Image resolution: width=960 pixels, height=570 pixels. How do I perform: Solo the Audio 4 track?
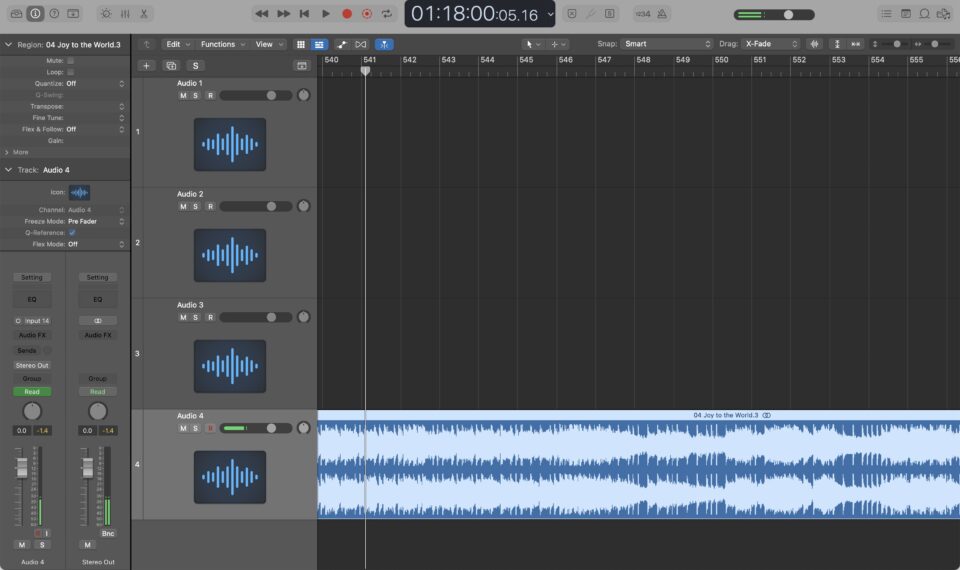pos(195,428)
